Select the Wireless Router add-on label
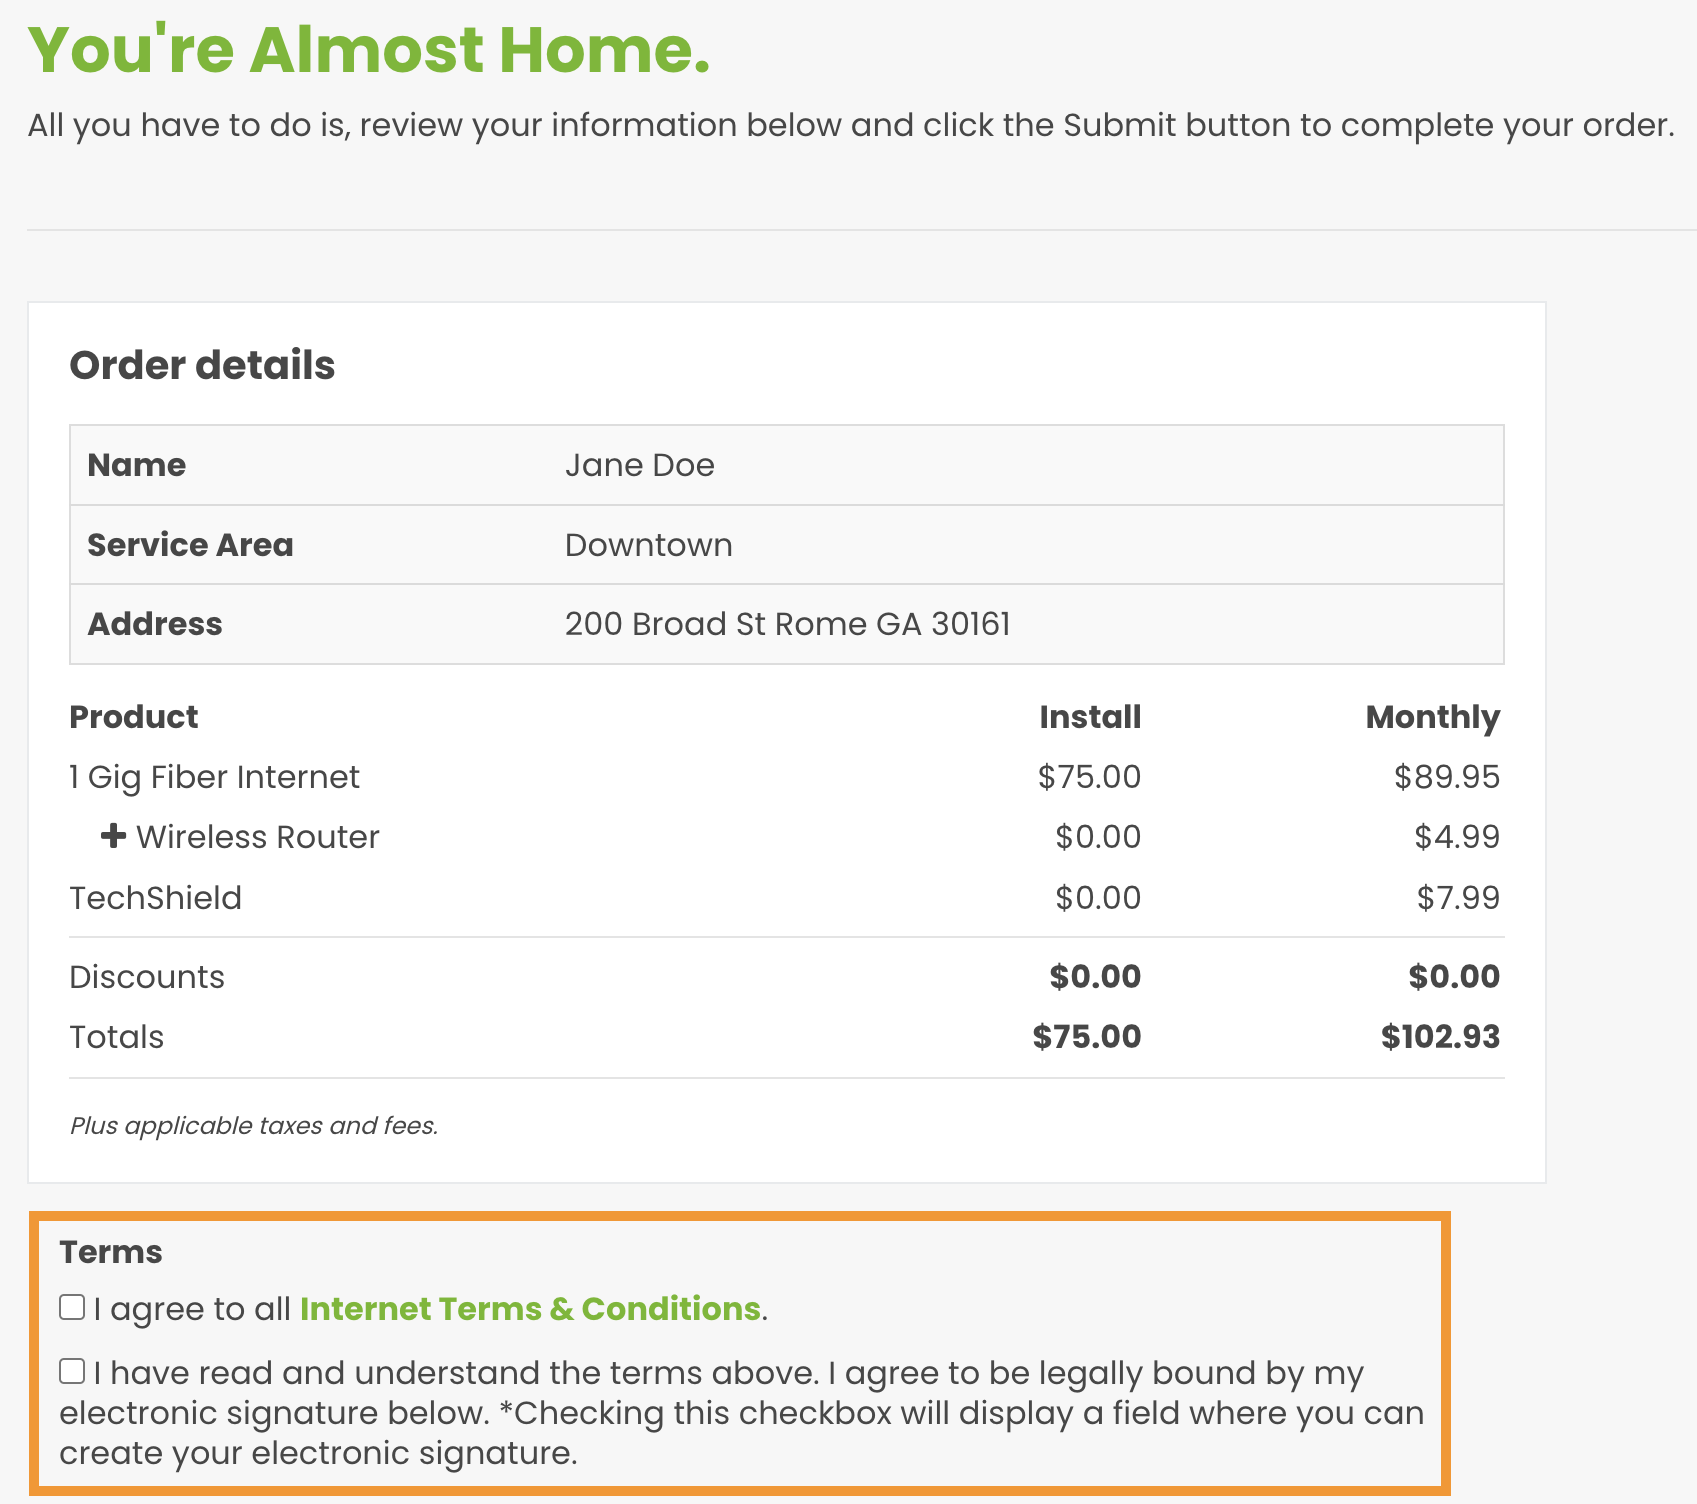 (257, 837)
